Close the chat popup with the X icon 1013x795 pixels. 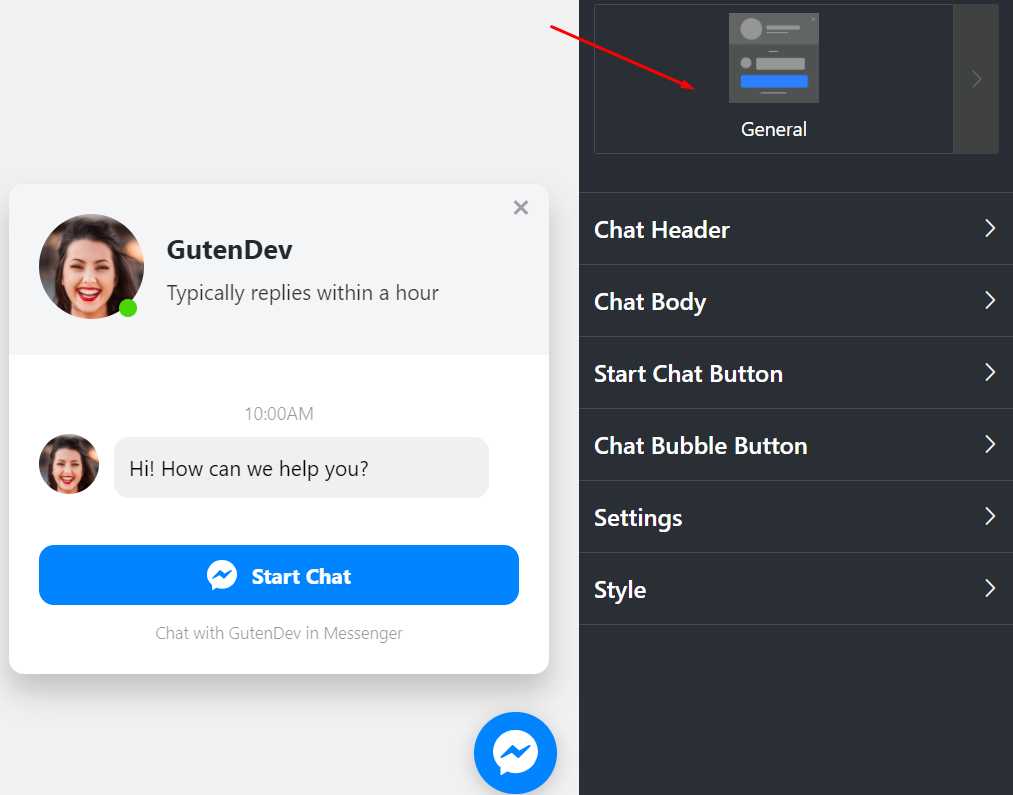point(521,207)
